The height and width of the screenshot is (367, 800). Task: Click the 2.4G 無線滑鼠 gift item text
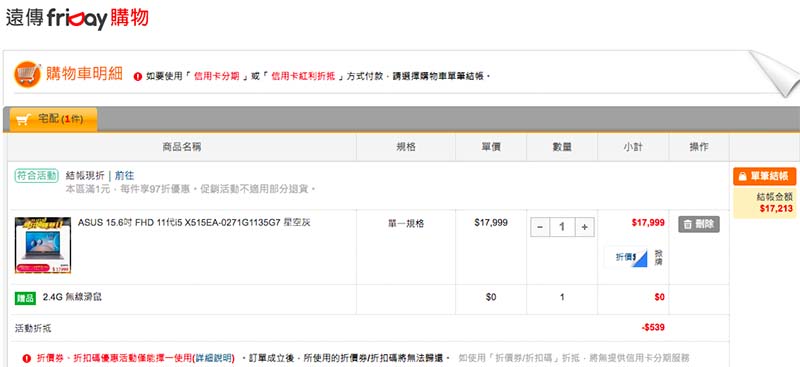coord(72,297)
